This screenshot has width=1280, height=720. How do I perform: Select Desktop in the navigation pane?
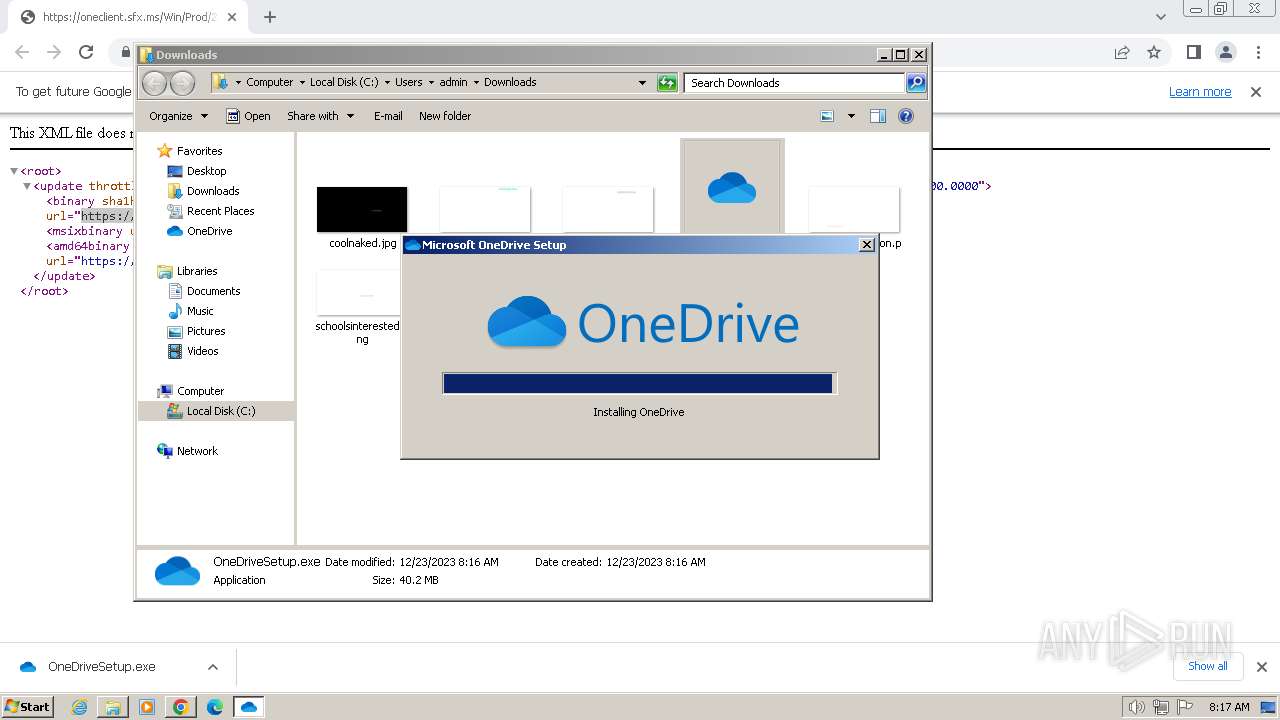tap(197, 171)
